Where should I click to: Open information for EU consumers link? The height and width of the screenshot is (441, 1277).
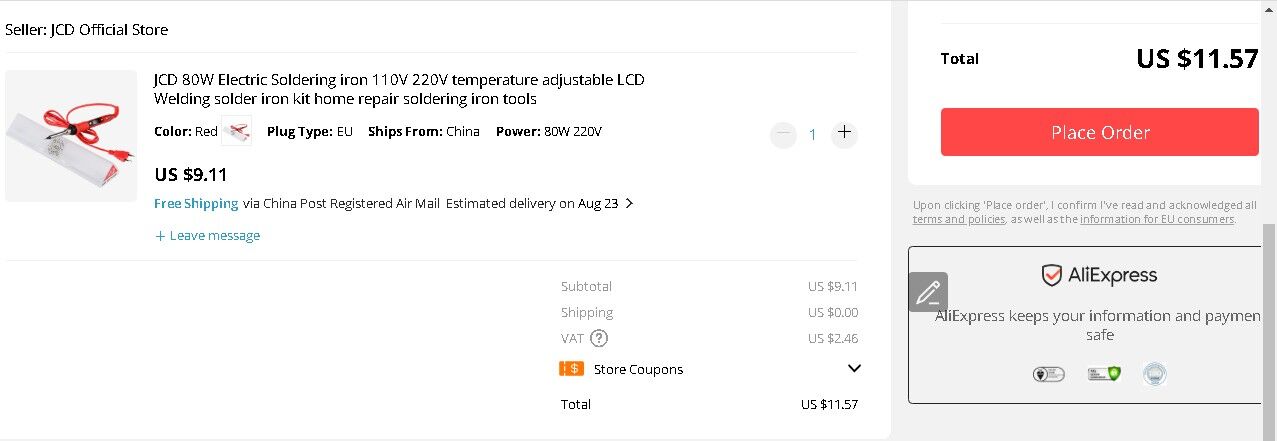[x=1157, y=219]
